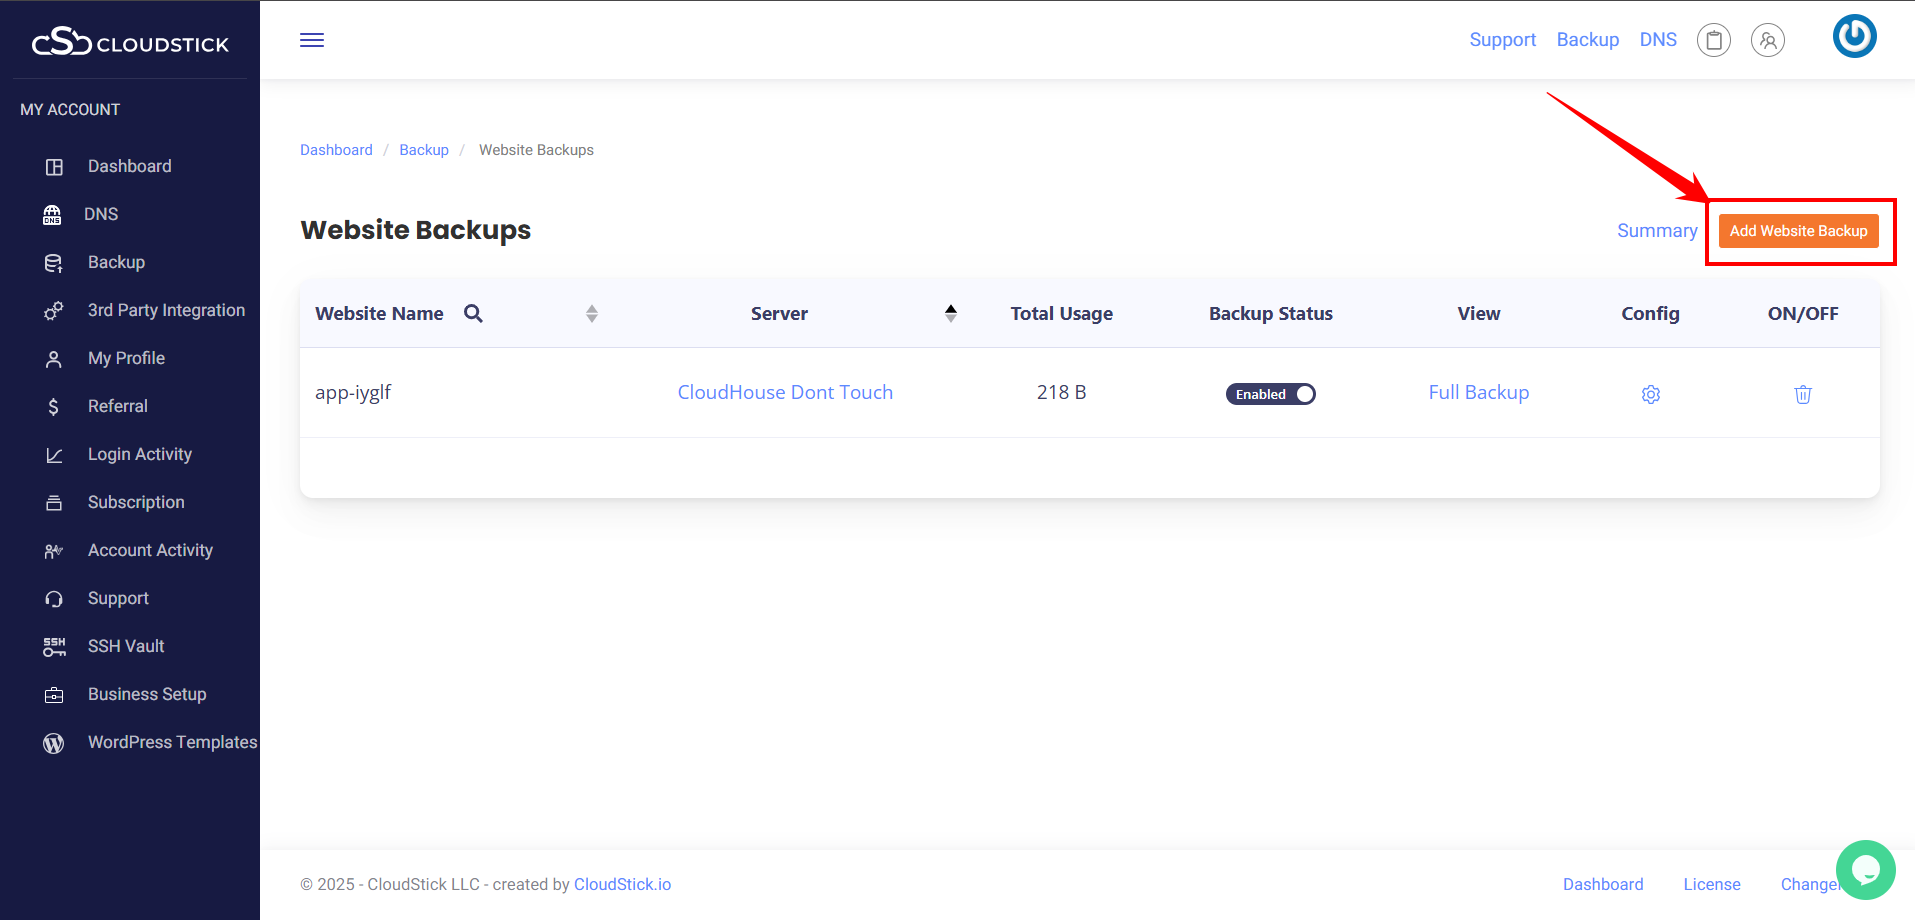This screenshot has width=1915, height=920.
Task: Delete app-iyglf backup with trash icon
Action: click(1802, 394)
